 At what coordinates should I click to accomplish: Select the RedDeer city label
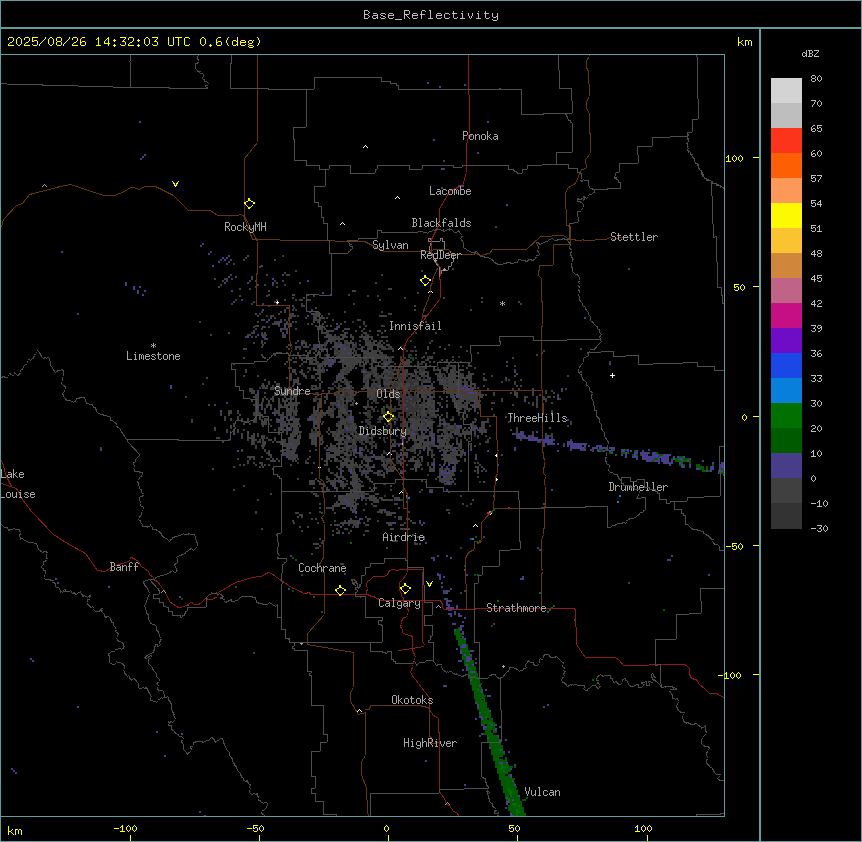point(440,255)
